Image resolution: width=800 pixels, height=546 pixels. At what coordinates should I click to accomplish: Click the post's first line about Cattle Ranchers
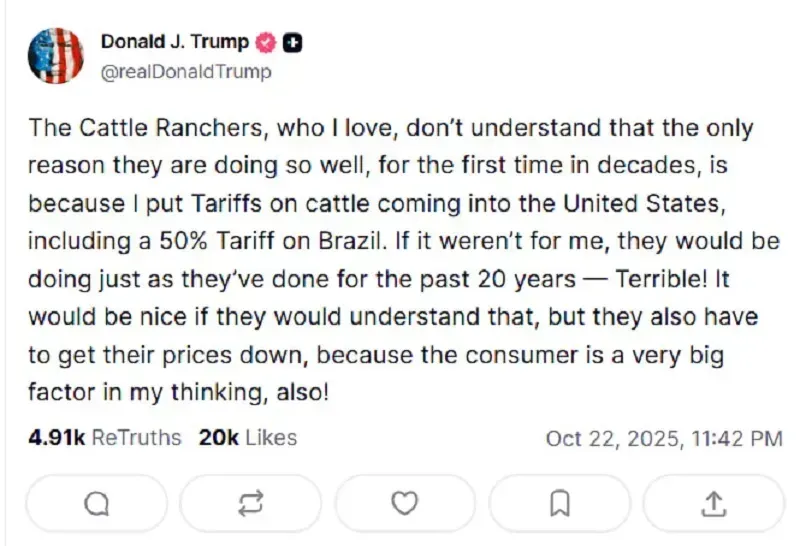390,128
